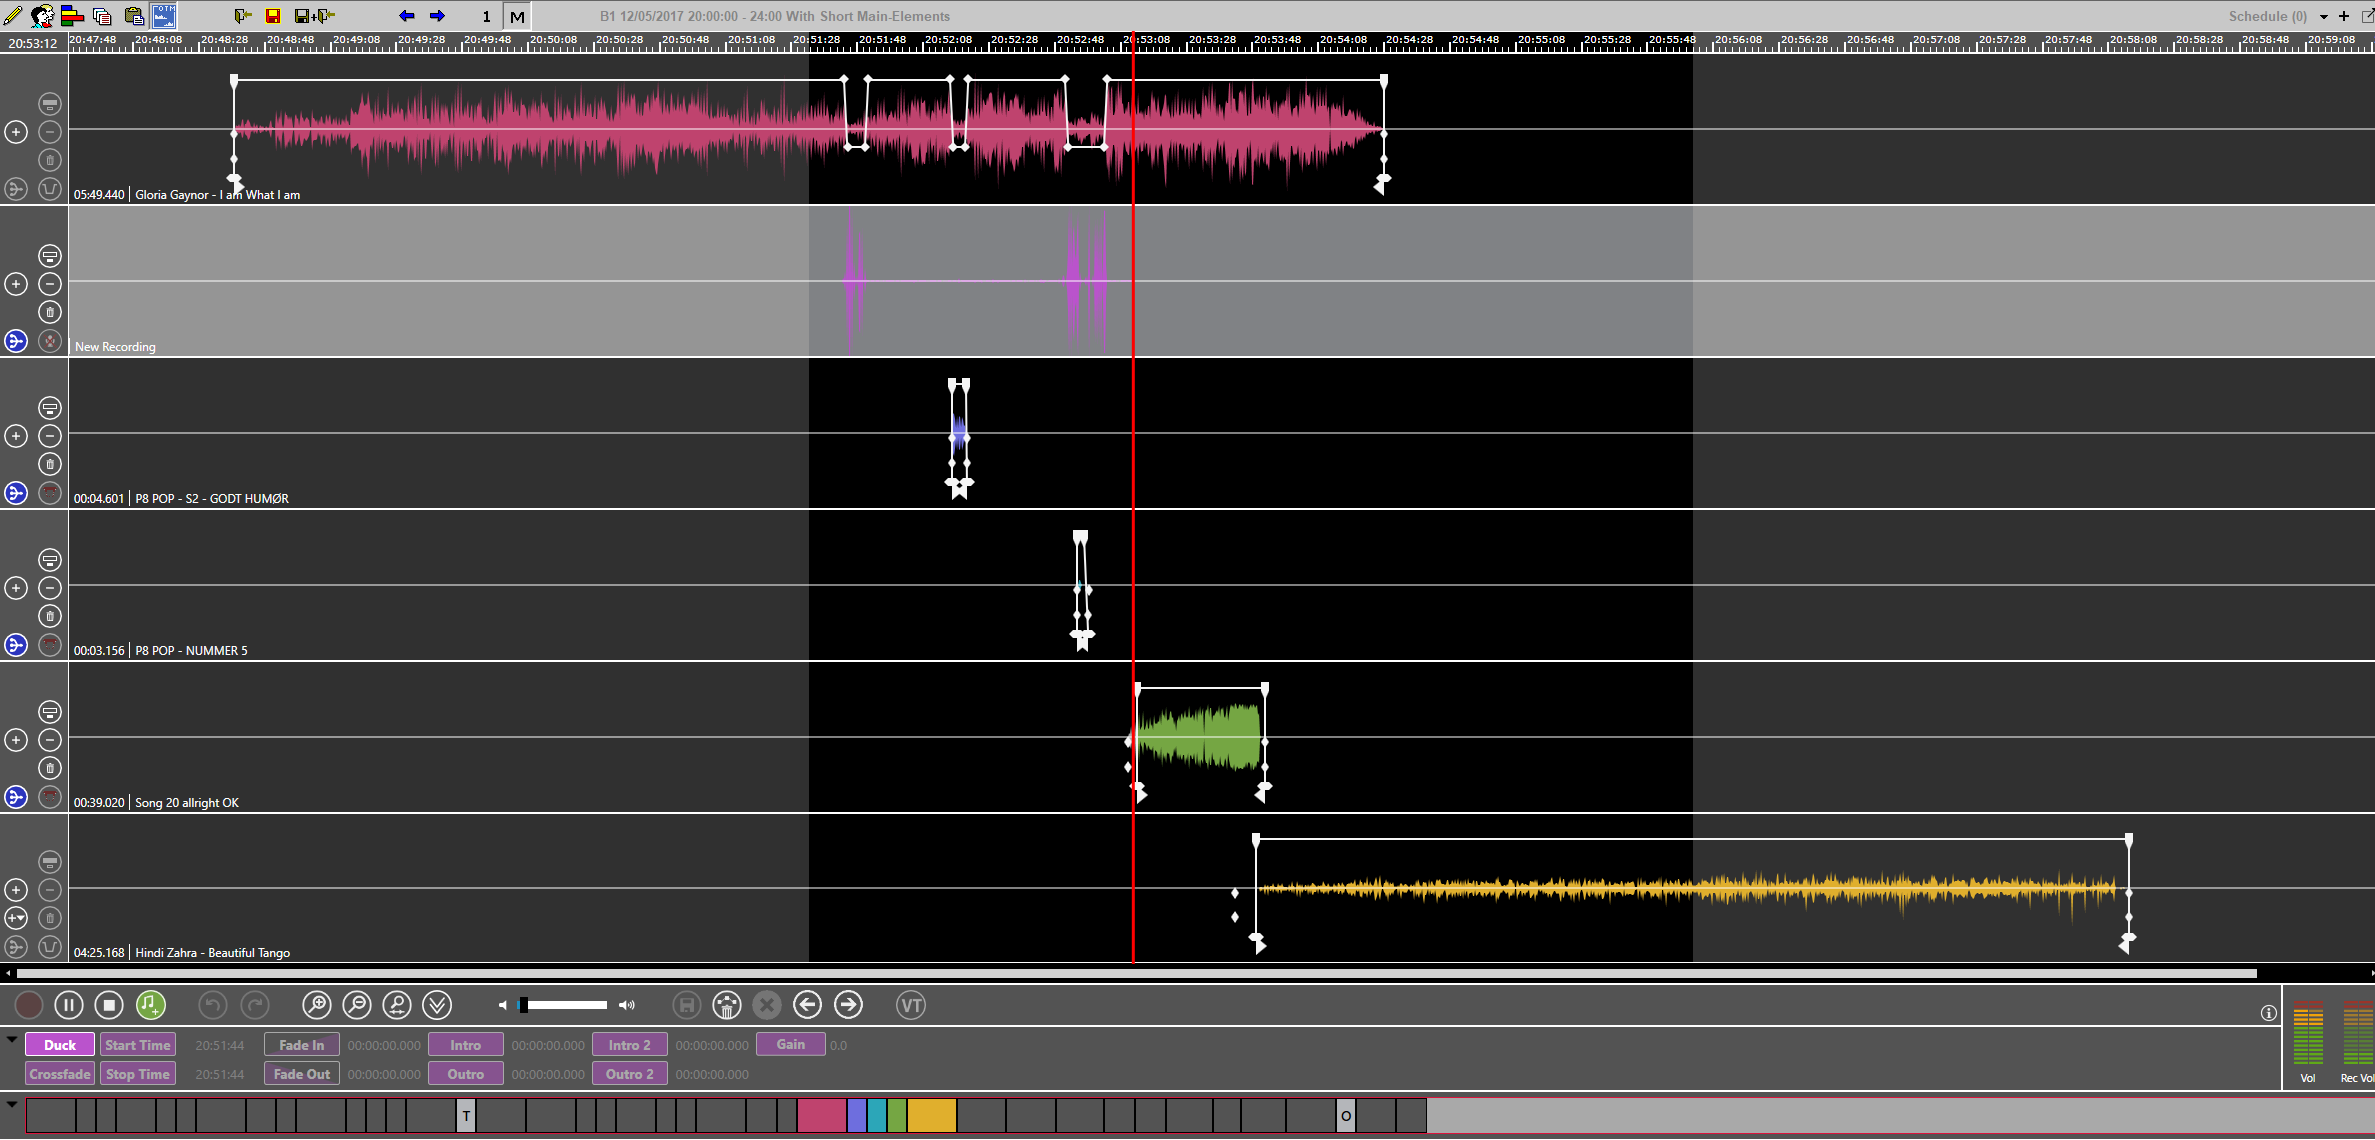Toggle the M button in top toolbar
Screen dimensions: 2375x1140
pos(517,16)
